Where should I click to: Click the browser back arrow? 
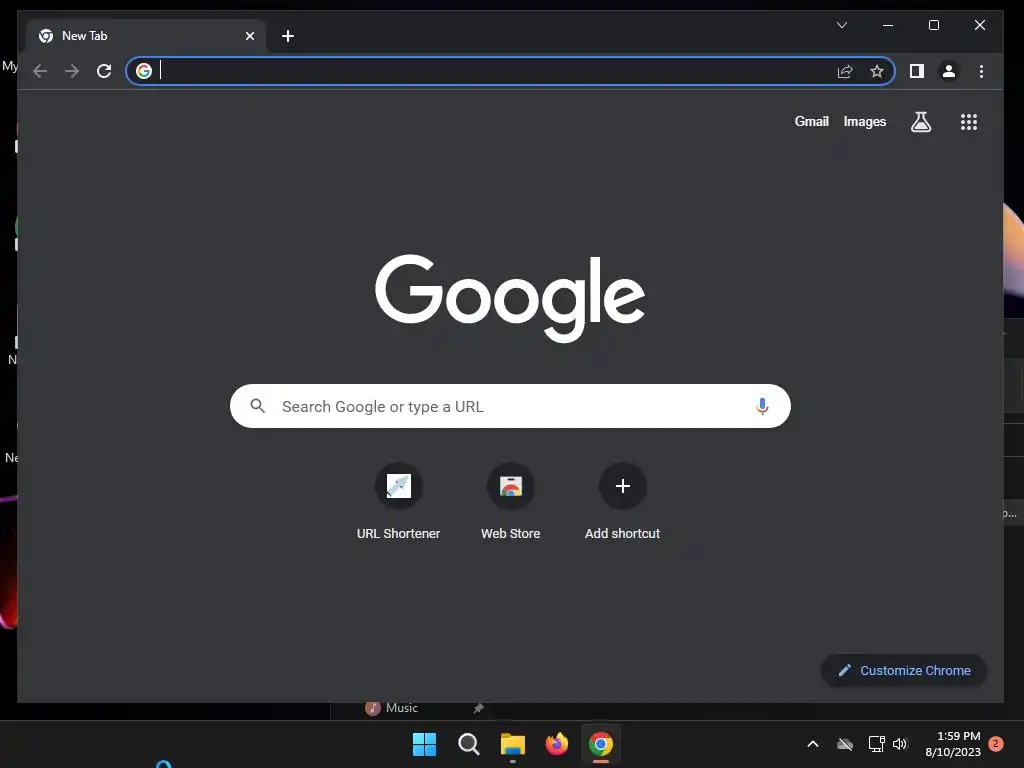click(x=40, y=71)
